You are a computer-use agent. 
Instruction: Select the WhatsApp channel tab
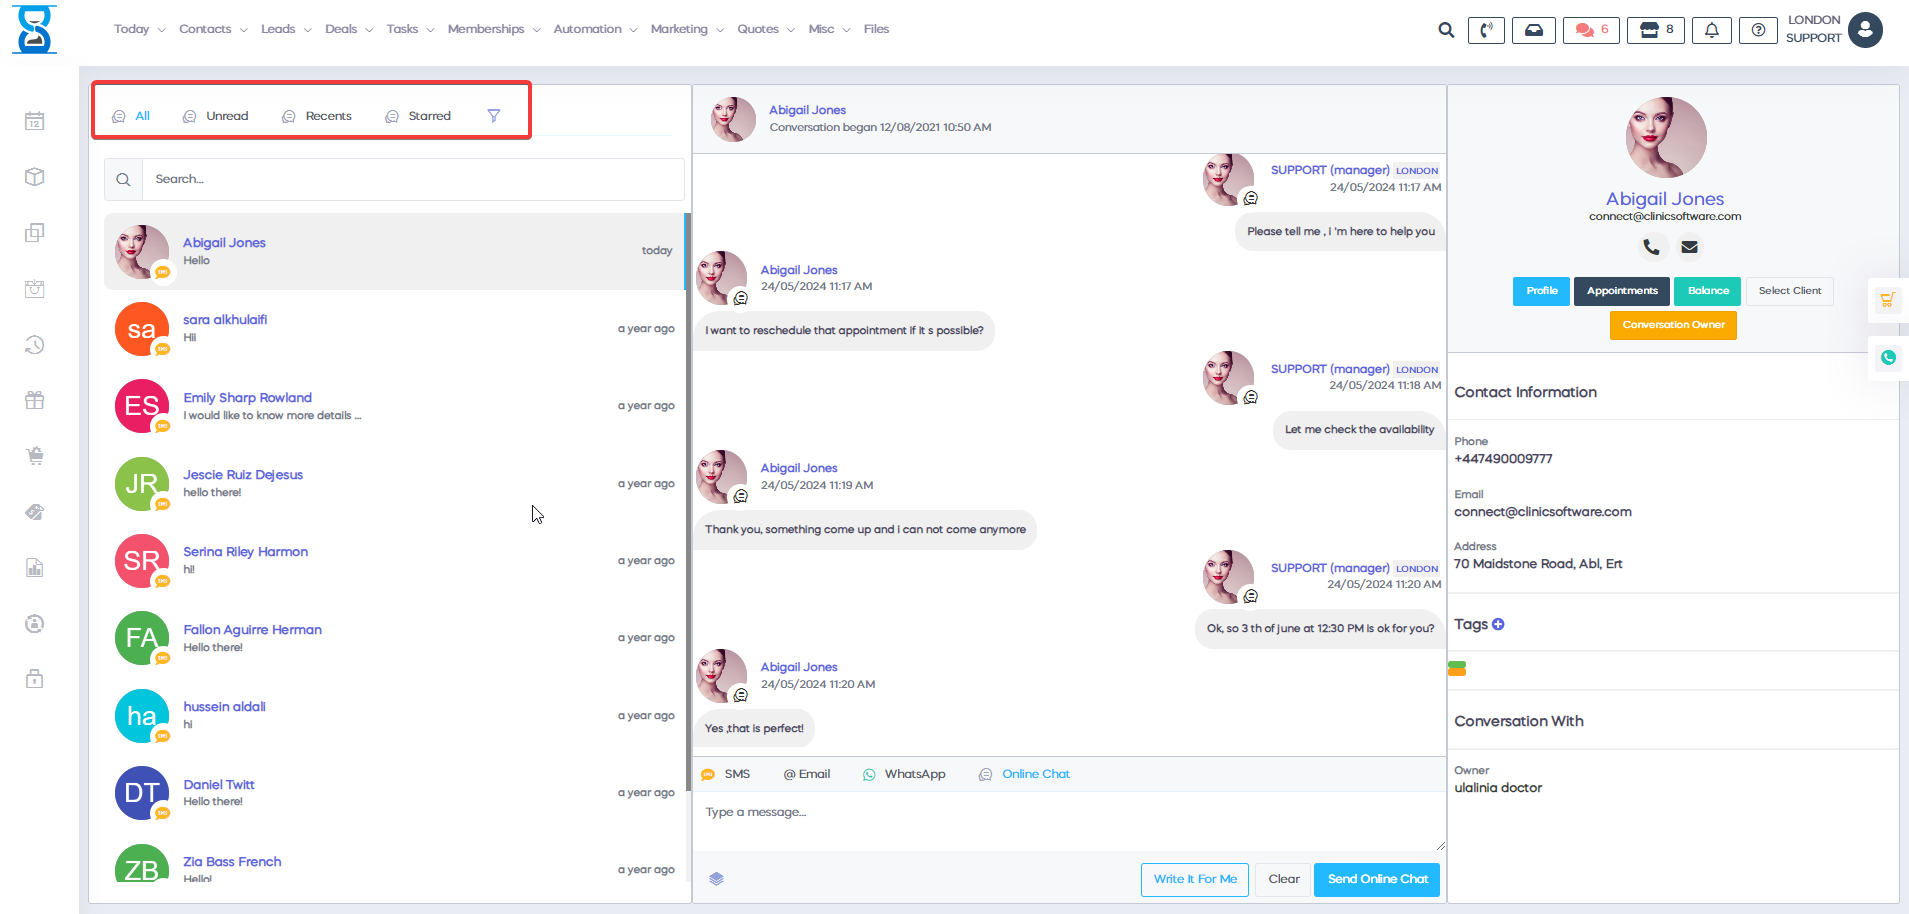(904, 774)
